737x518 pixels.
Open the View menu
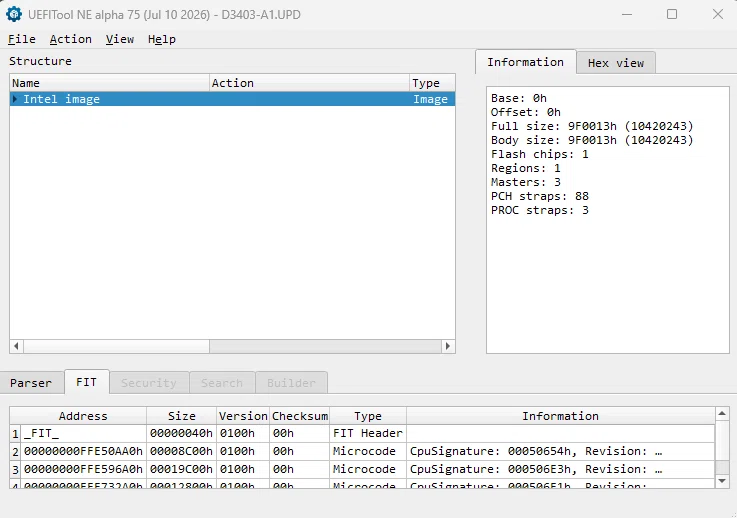[119, 39]
